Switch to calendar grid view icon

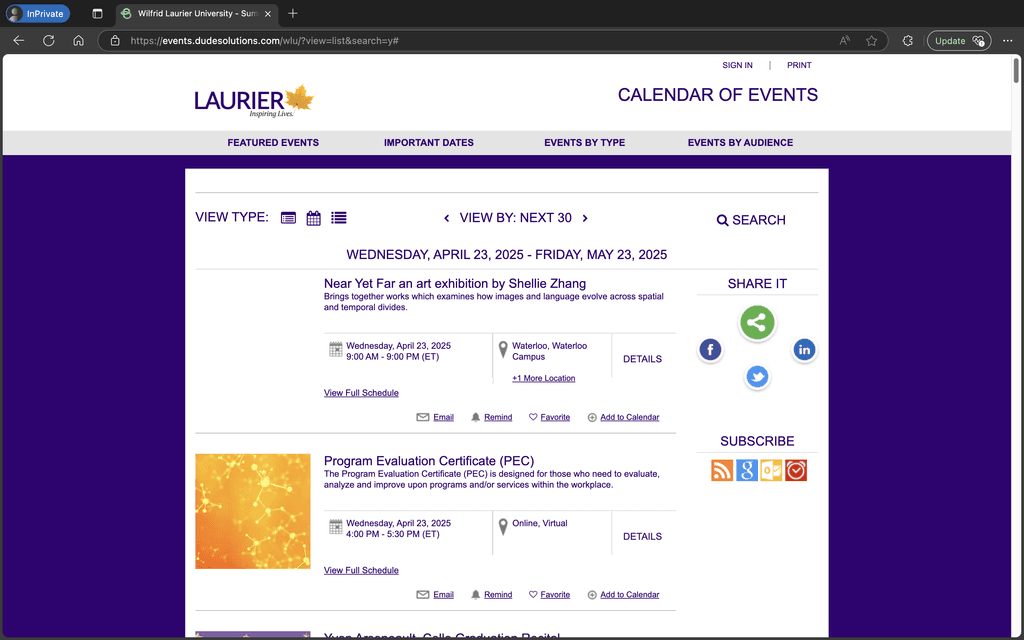[x=313, y=218]
